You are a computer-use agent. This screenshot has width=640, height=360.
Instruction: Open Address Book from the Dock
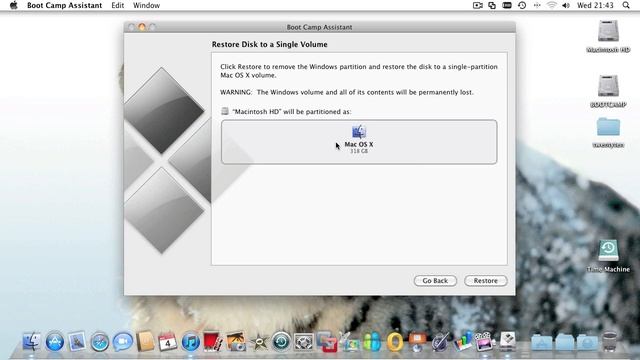pos(145,342)
